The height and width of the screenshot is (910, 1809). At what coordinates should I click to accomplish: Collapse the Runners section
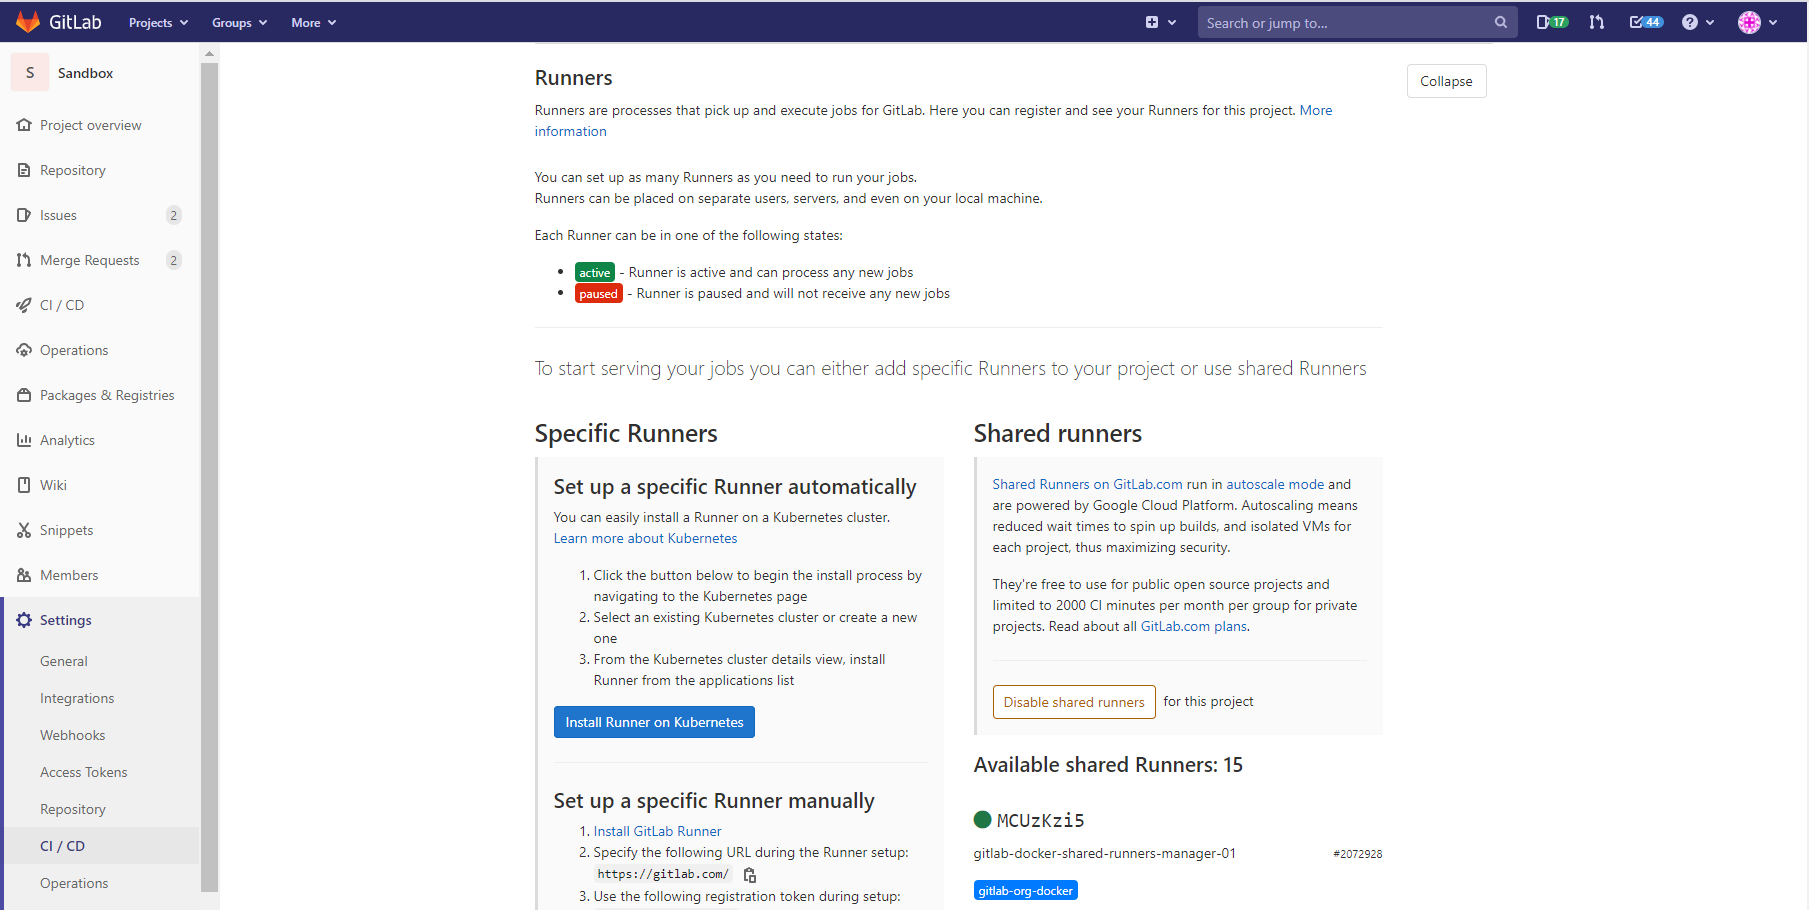pos(1446,81)
